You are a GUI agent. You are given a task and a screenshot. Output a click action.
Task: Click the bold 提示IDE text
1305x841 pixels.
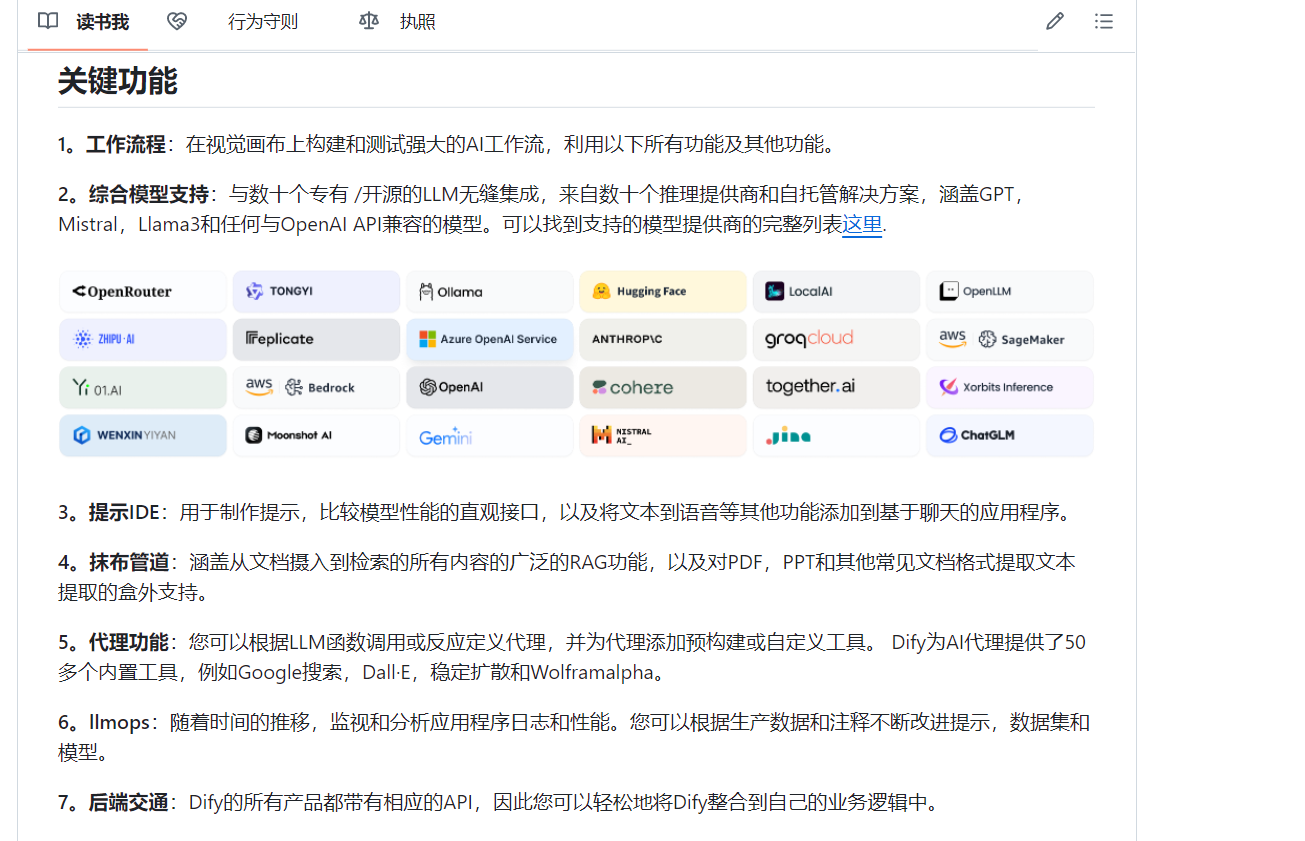click(124, 513)
